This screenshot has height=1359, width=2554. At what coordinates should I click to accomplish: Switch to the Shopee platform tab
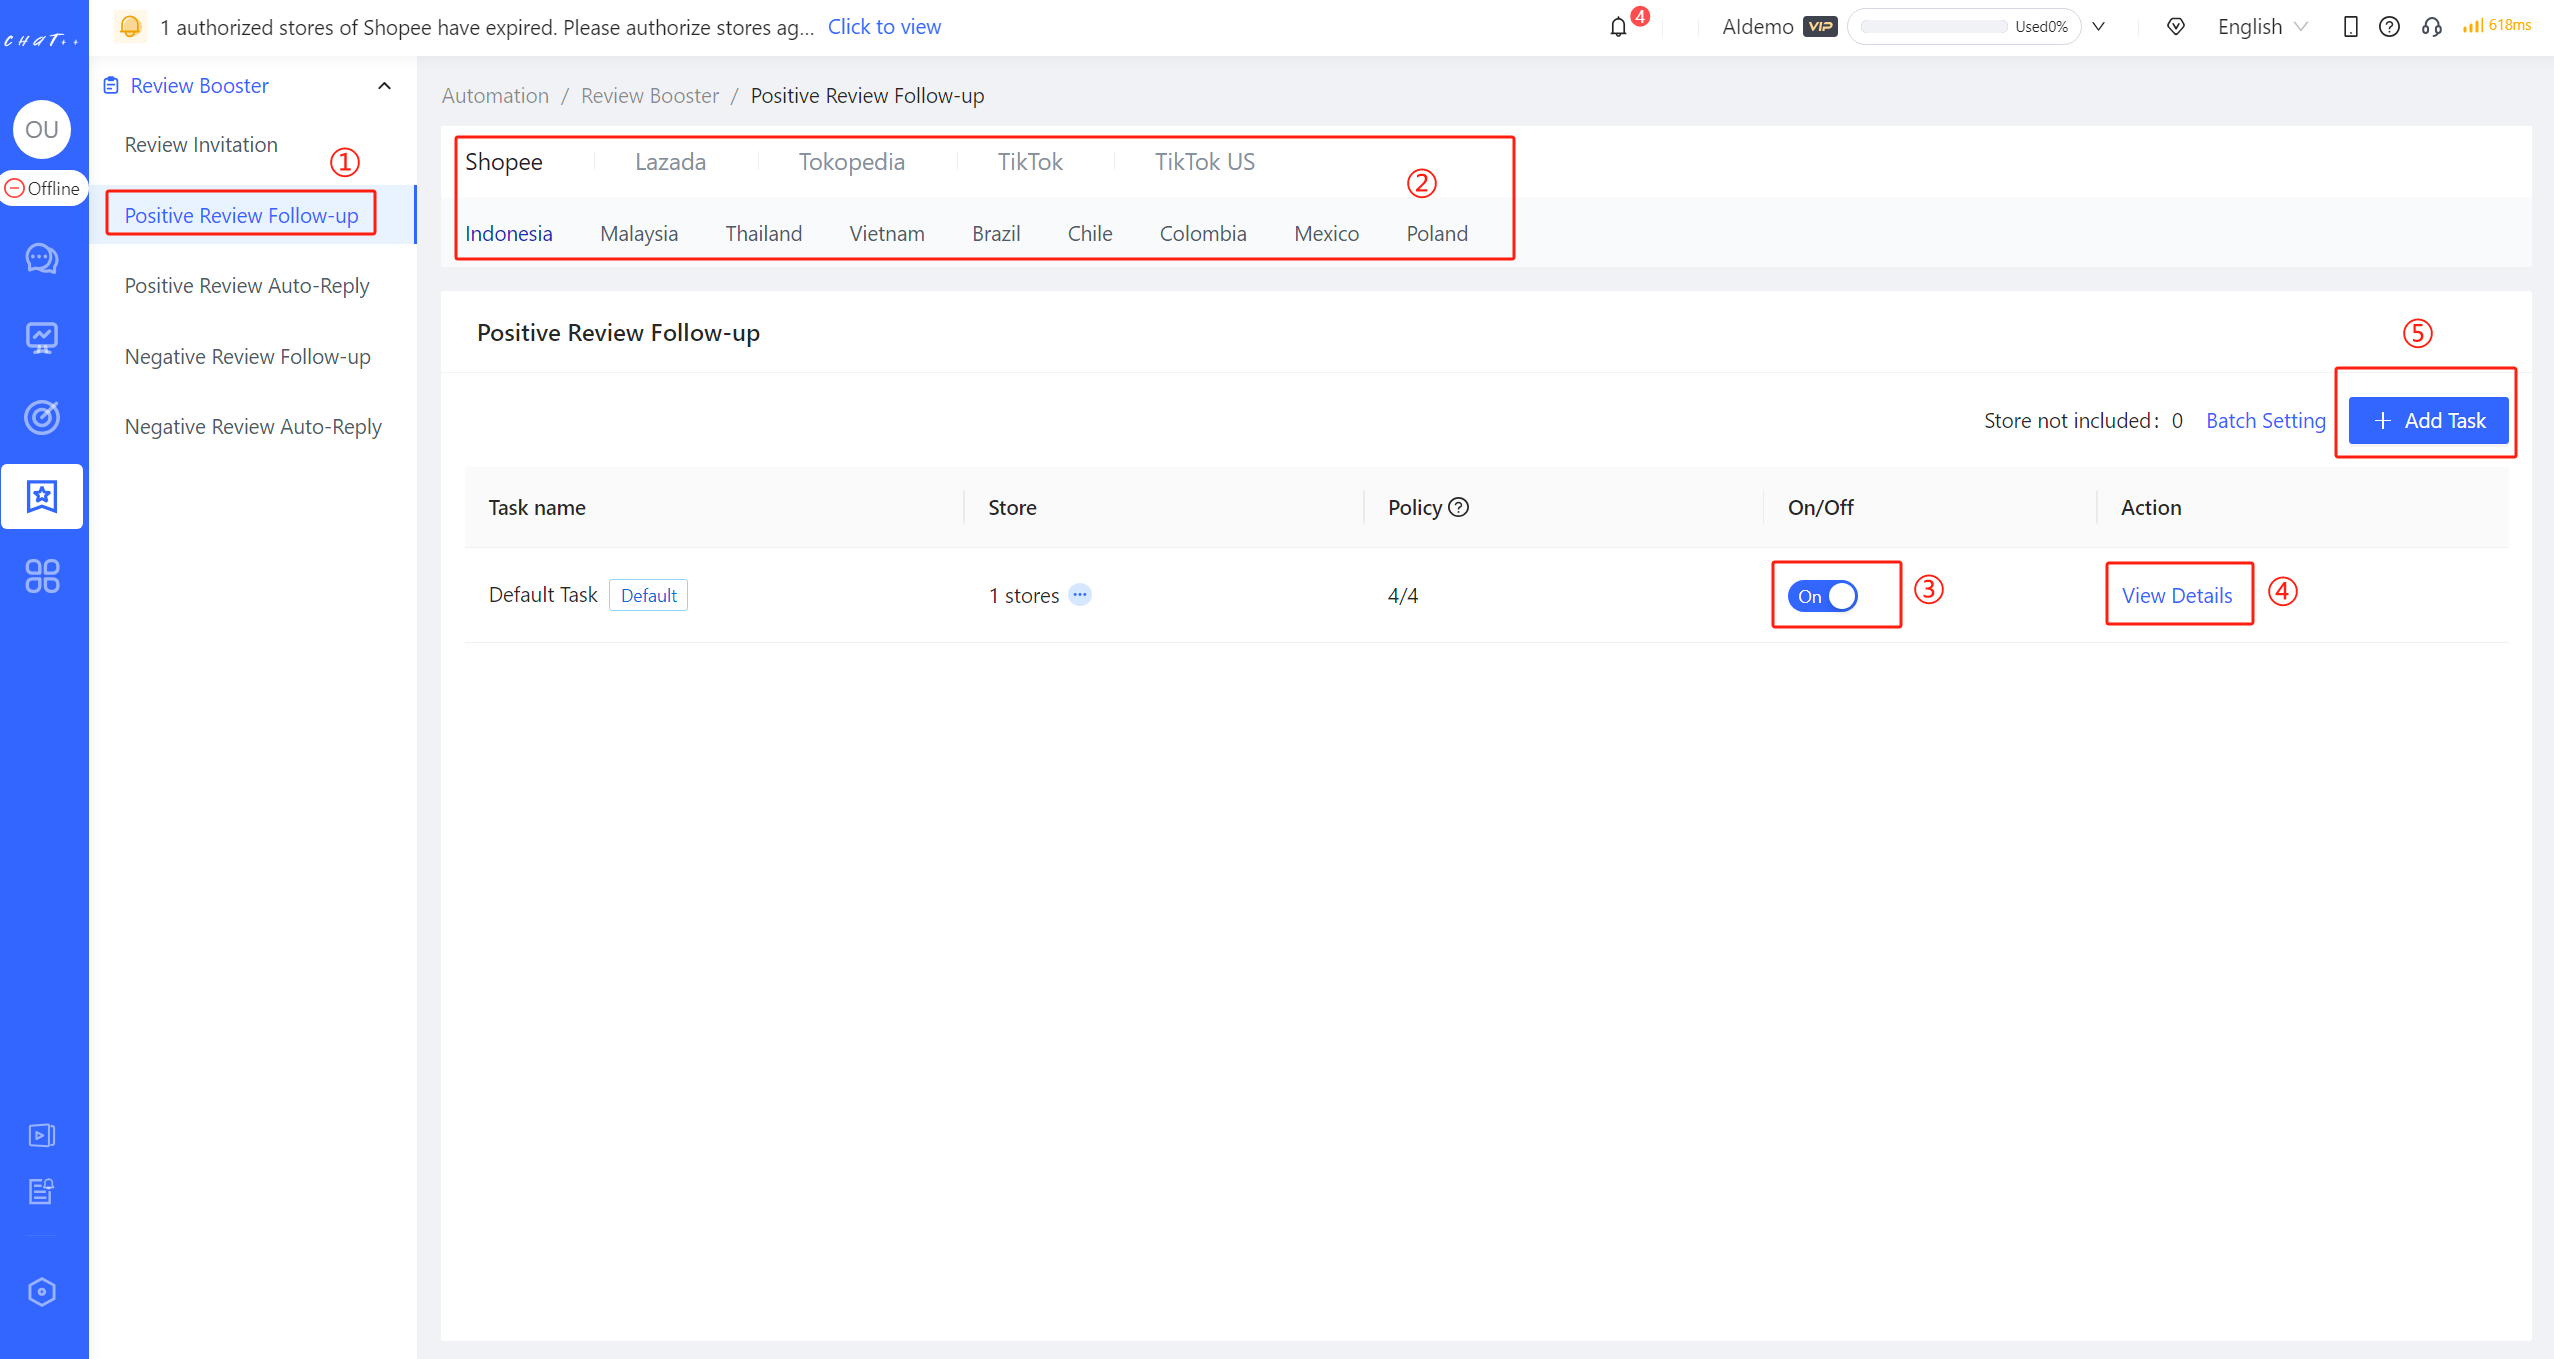tap(504, 162)
